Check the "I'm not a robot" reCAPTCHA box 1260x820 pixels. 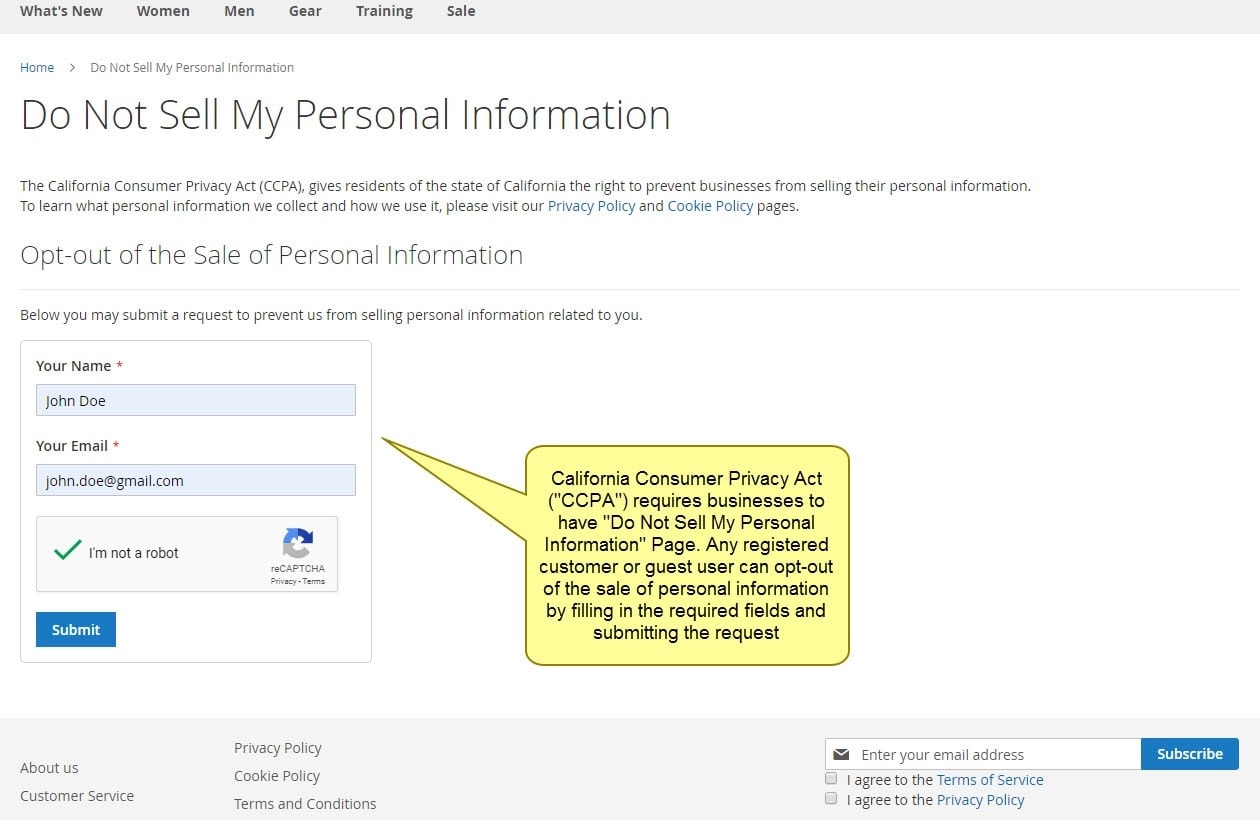point(67,552)
